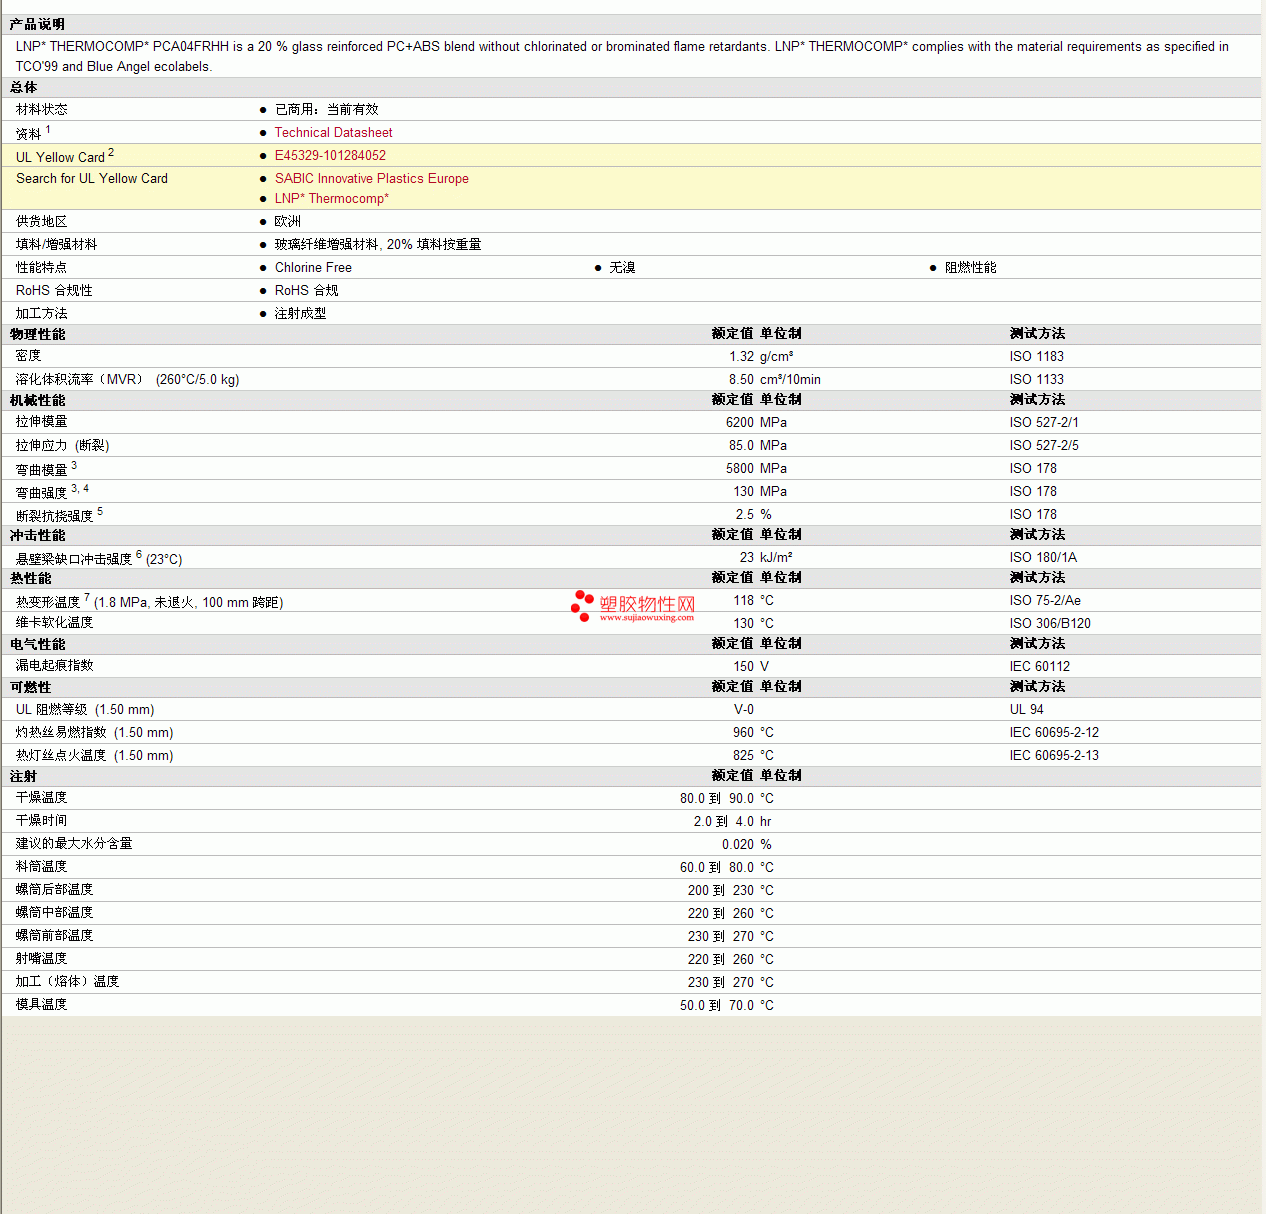This screenshot has height=1214, width=1266.
Task: Click the ISO 180/1A test method
Action: point(1043,557)
